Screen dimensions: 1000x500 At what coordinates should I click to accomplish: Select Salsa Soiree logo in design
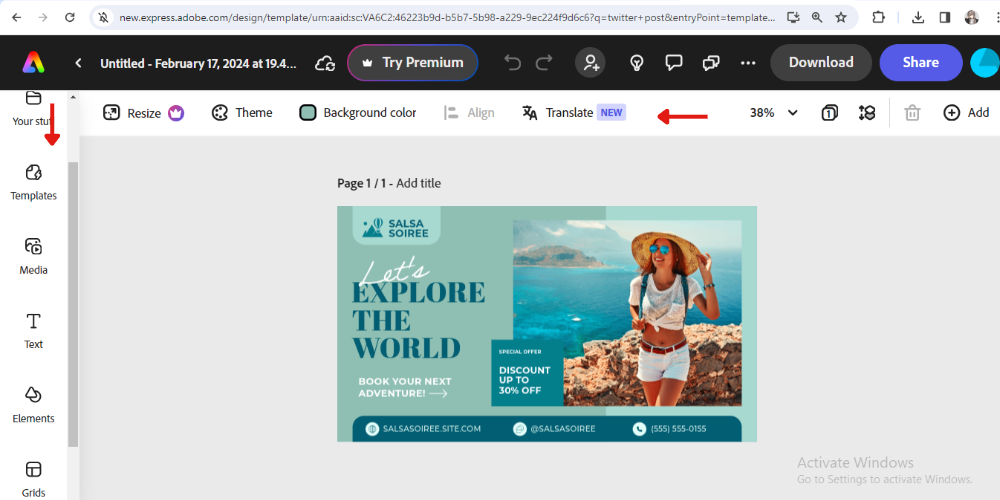396,228
